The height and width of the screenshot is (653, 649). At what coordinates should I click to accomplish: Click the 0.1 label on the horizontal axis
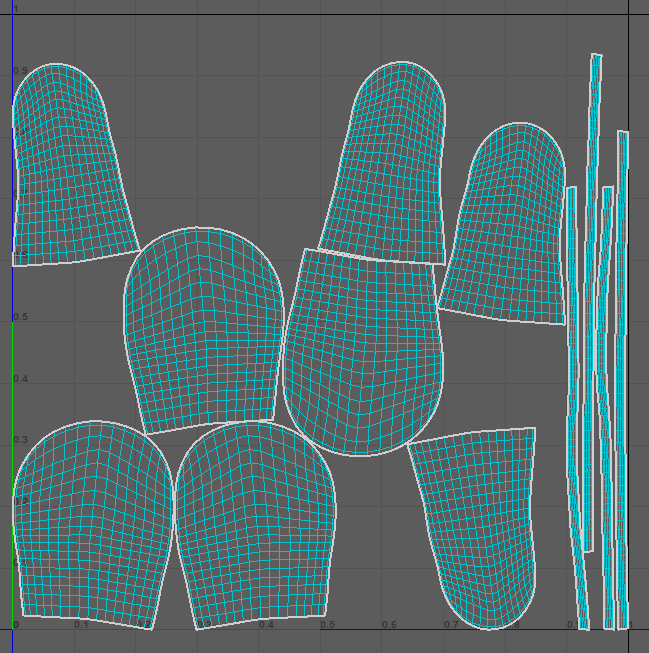point(81,624)
